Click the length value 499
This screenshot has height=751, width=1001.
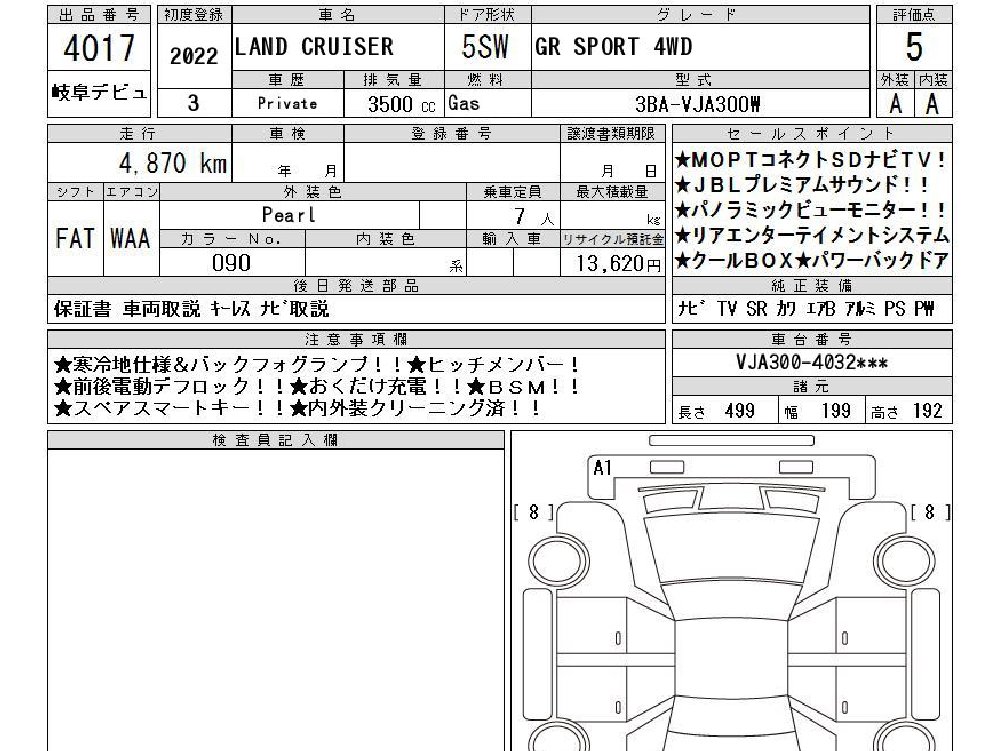tap(740, 411)
